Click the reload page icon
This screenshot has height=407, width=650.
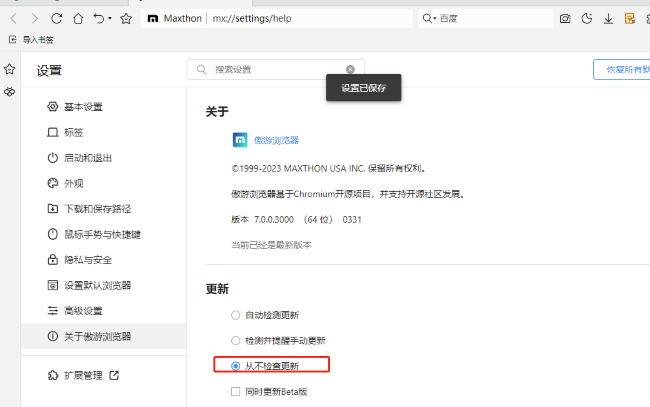(x=56, y=18)
